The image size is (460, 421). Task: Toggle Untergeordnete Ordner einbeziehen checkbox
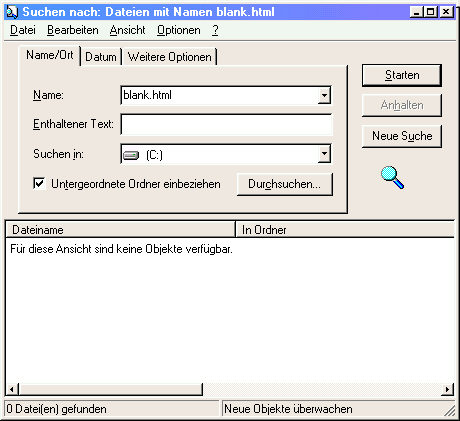tap(39, 183)
